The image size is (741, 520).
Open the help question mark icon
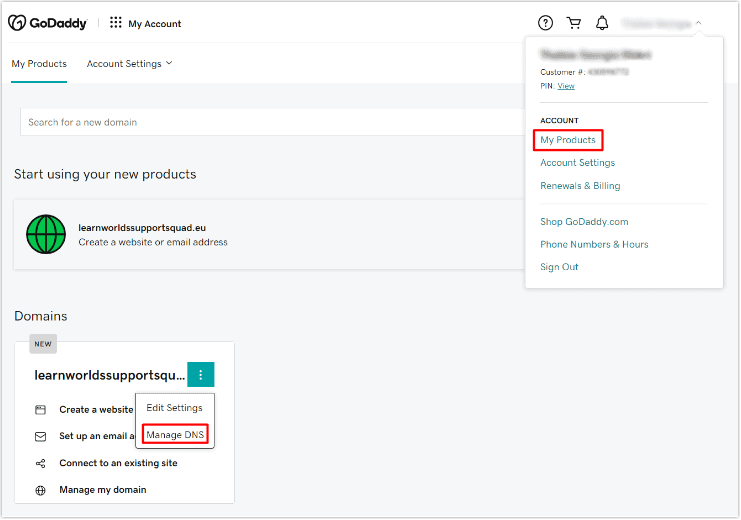point(545,23)
